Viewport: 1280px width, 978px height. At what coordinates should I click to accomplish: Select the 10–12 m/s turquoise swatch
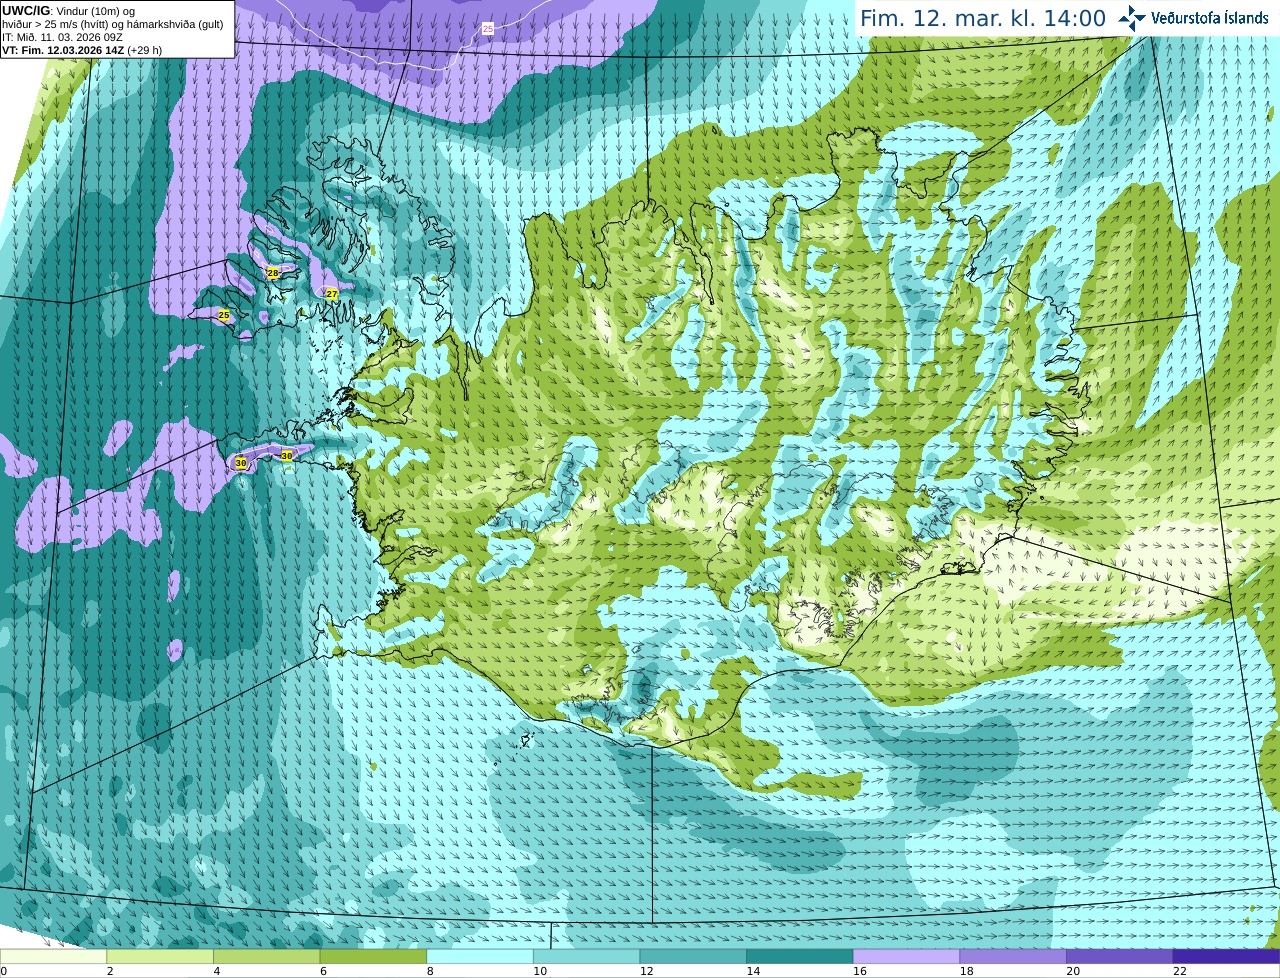(x=586, y=957)
